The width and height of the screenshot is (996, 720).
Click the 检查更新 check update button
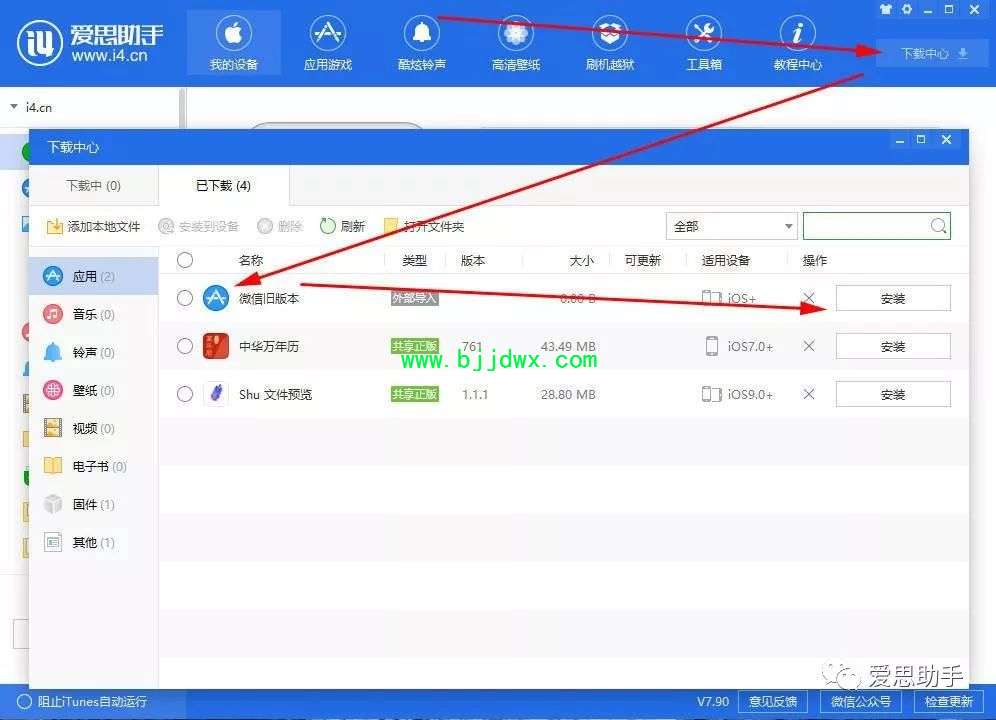point(949,702)
